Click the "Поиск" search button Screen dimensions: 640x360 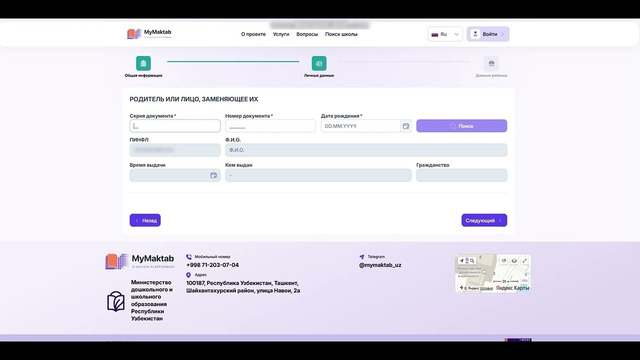pos(462,126)
